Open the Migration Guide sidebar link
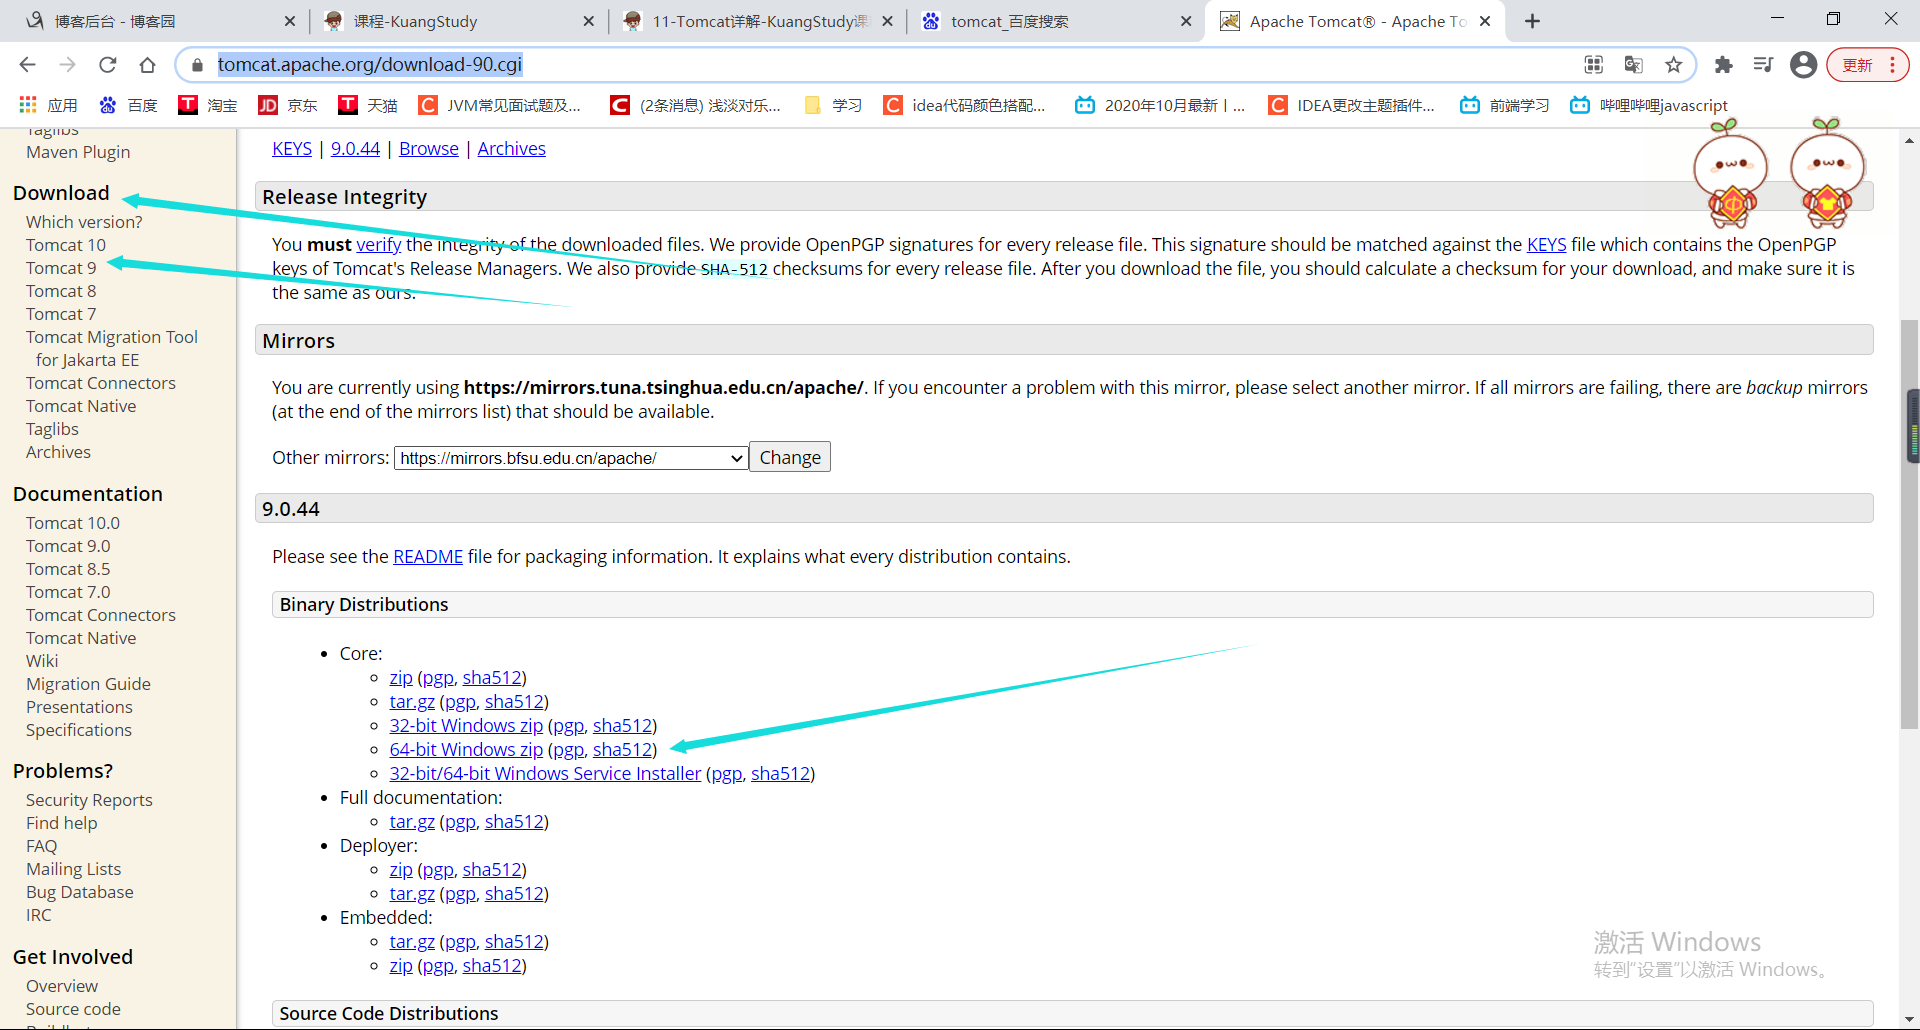 88,684
